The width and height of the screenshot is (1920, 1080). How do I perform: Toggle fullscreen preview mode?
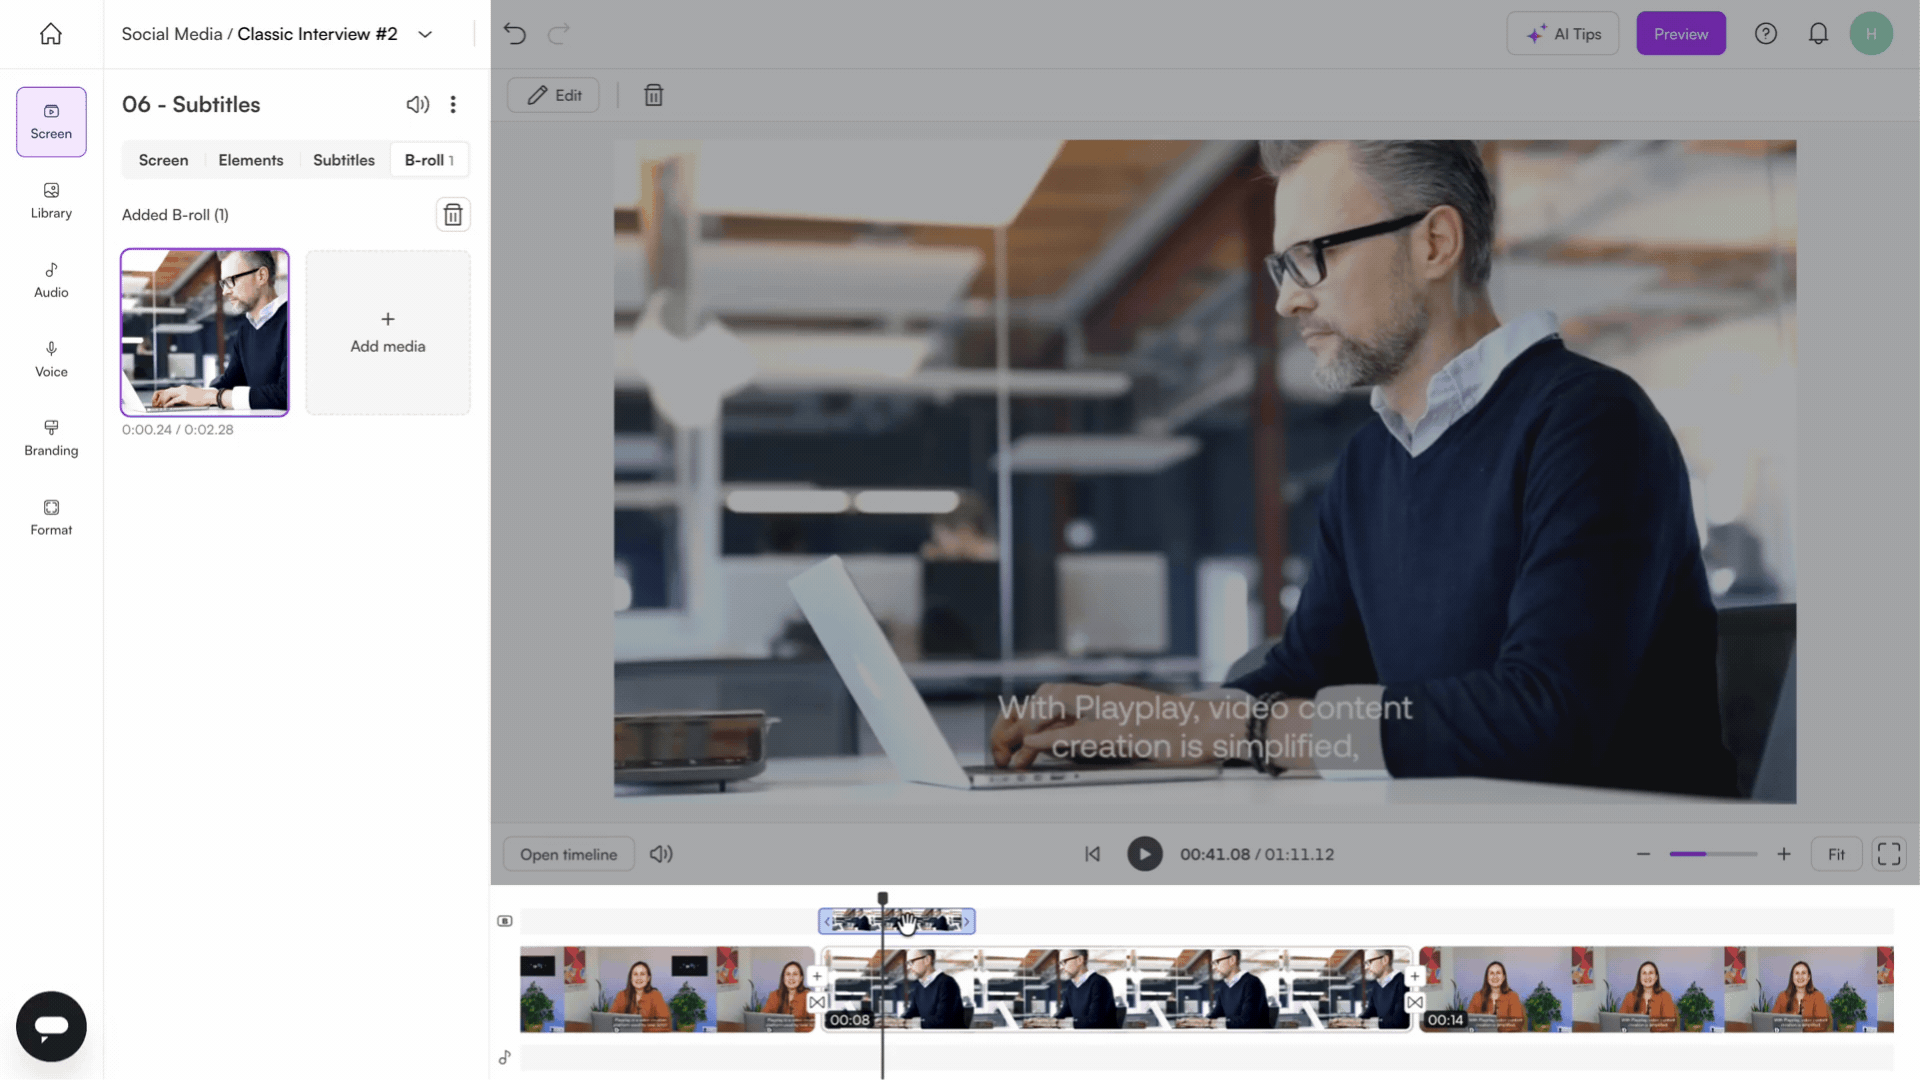(1888, 854)
